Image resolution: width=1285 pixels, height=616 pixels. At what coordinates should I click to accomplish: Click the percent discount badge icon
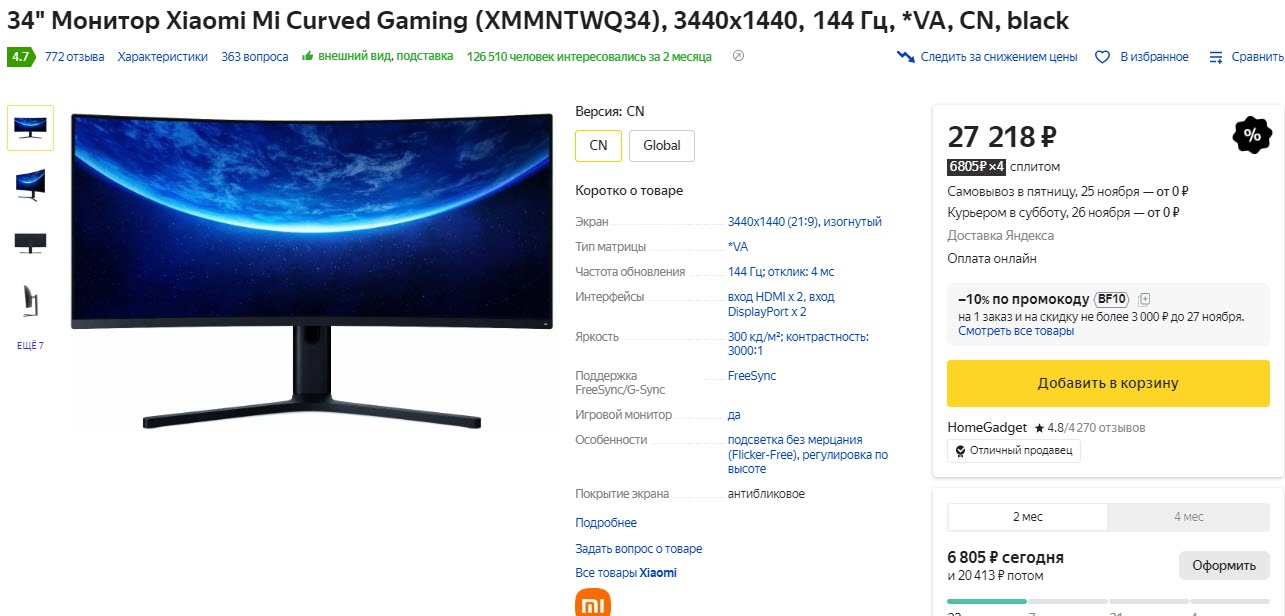(1252, 135)
